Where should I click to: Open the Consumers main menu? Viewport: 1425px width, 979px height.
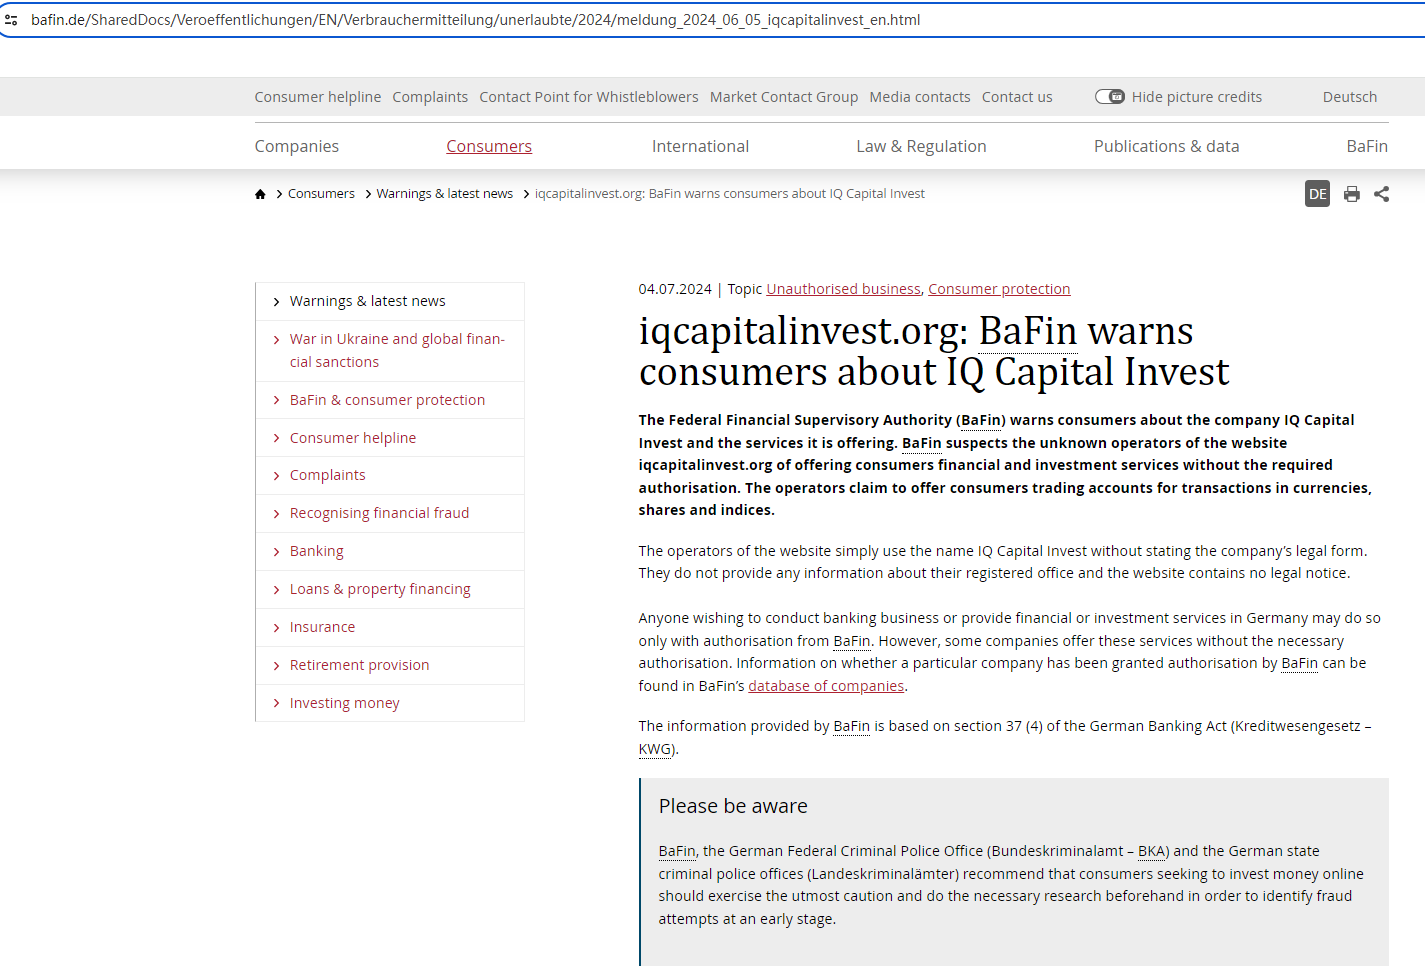[x=489, y=146]
